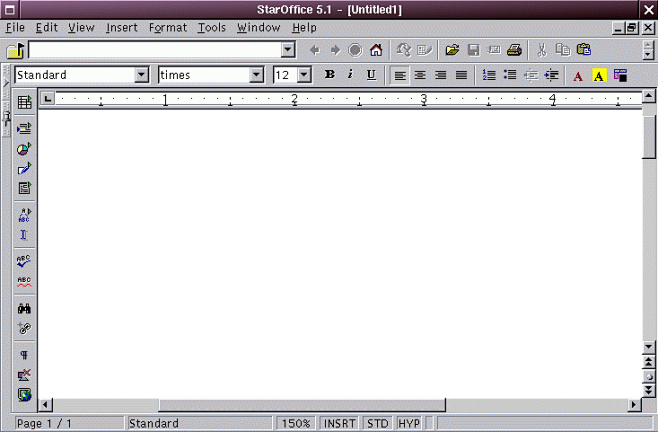Click the yellow highlighting color icon

tap(599, 75)
